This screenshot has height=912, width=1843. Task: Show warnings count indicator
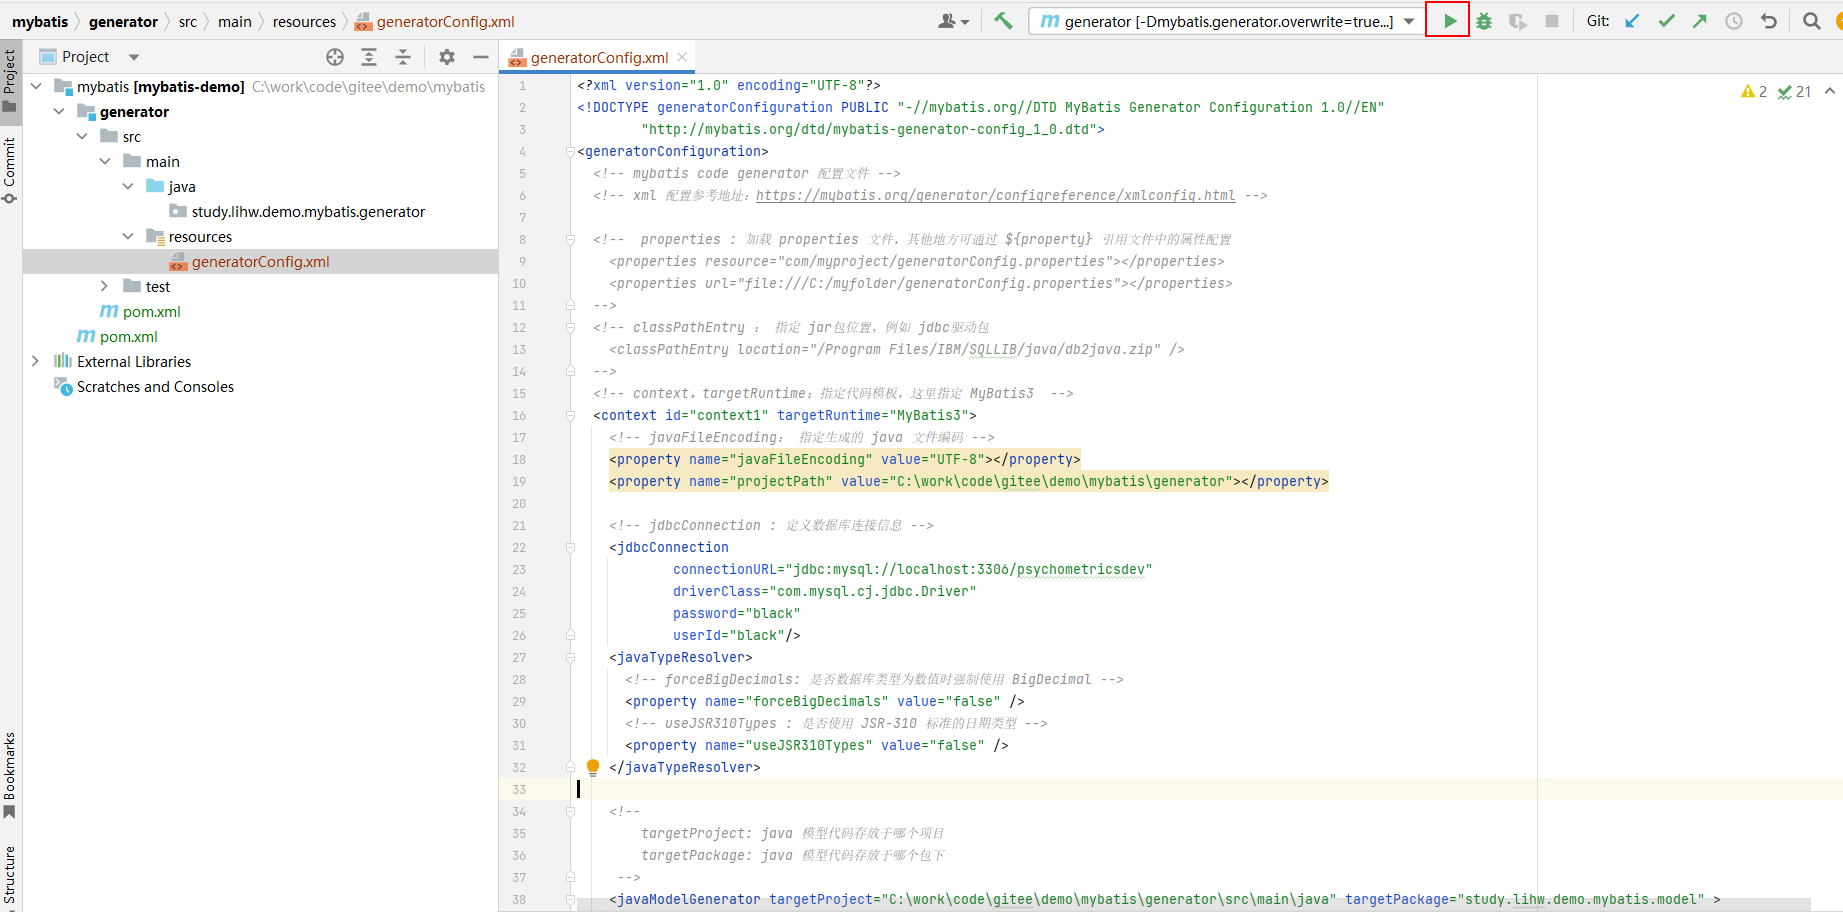pyautogui.click(x=1754, y=91)
